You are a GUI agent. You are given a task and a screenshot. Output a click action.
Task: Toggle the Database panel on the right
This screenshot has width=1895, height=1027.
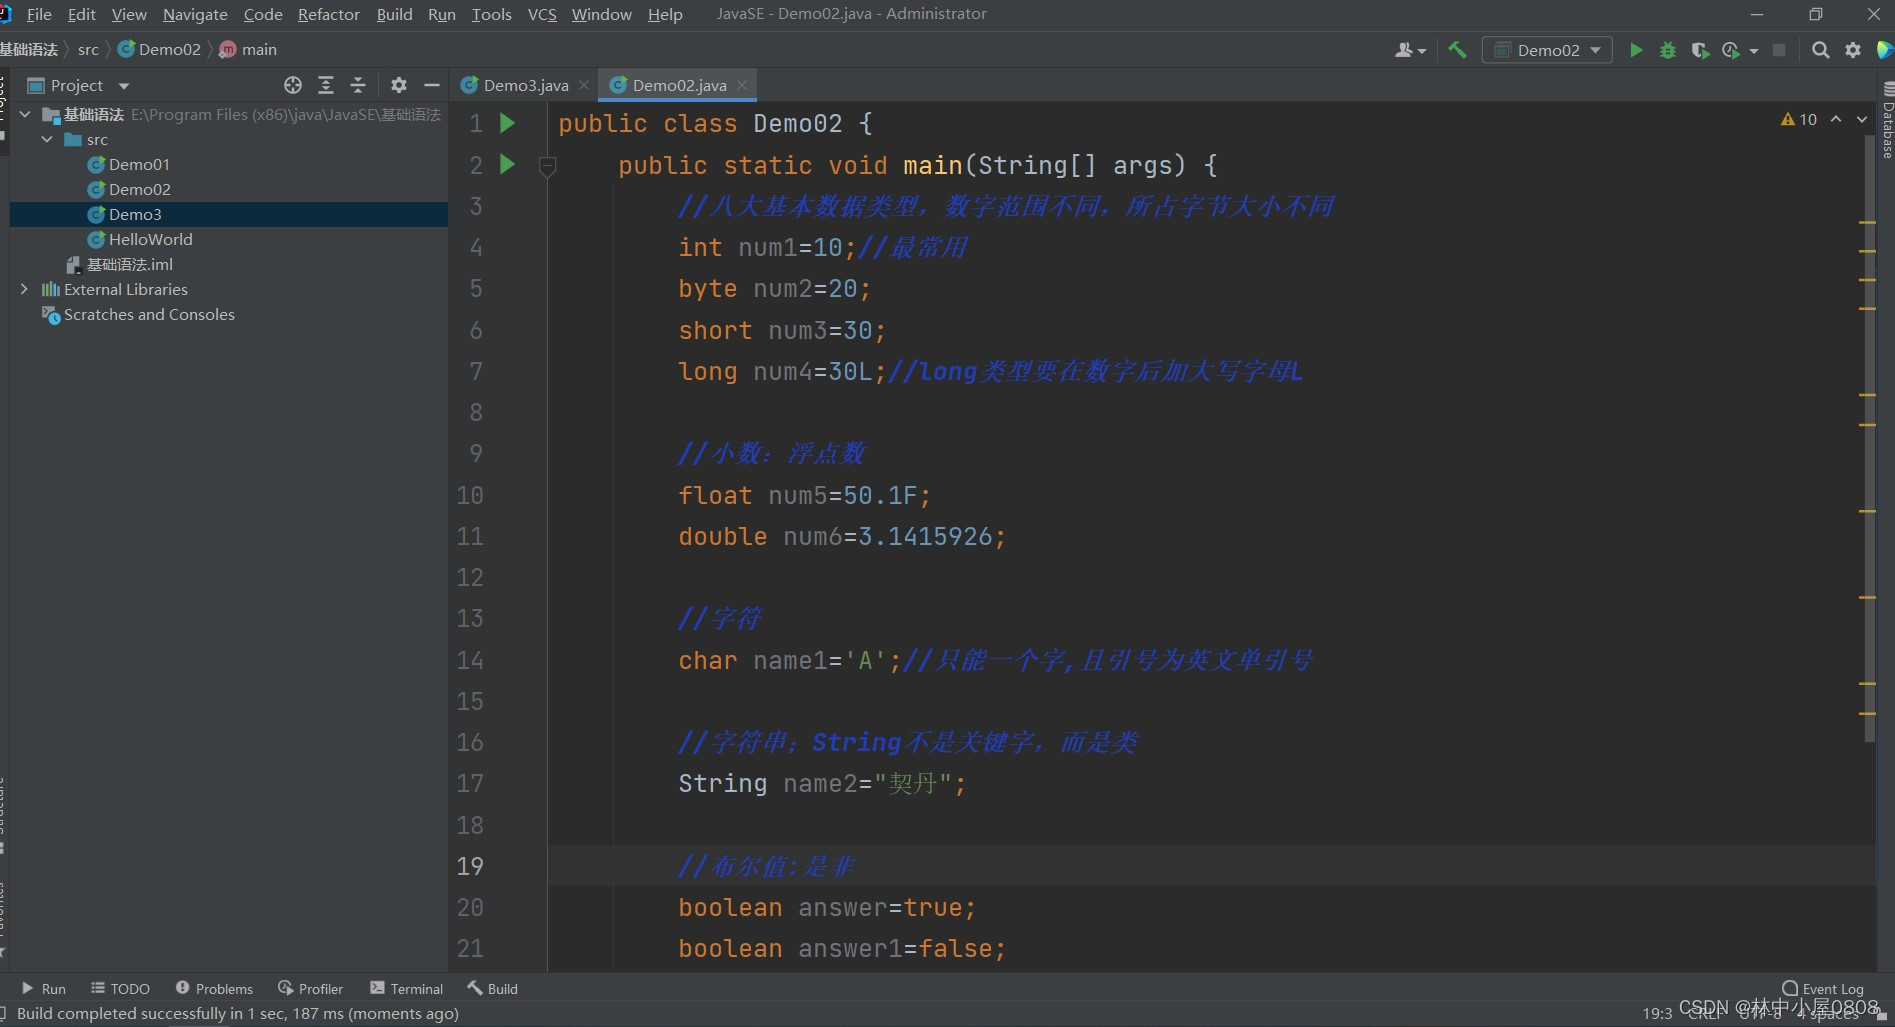click(1885, 120)
